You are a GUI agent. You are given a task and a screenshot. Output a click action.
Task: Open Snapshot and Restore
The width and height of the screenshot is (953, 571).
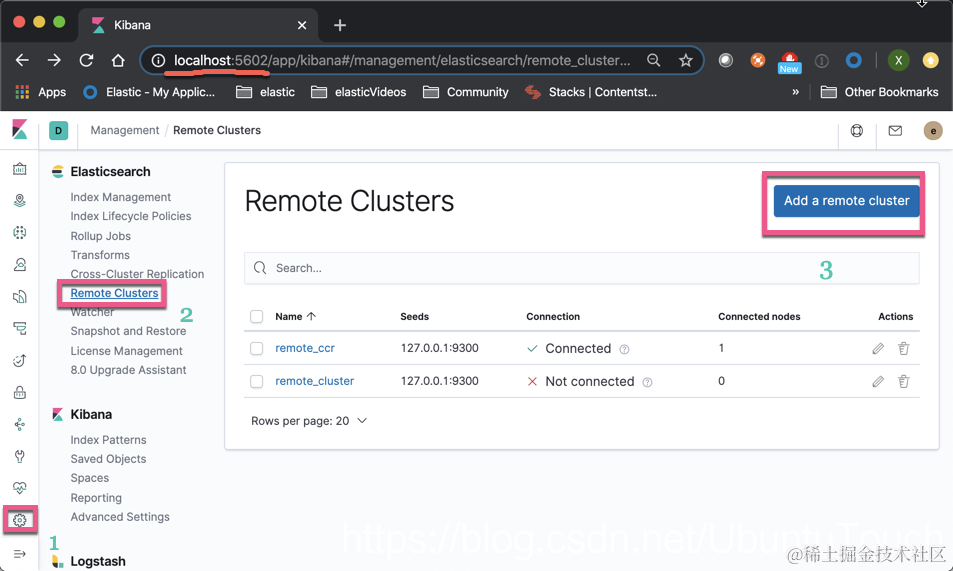tap(128, 331)
